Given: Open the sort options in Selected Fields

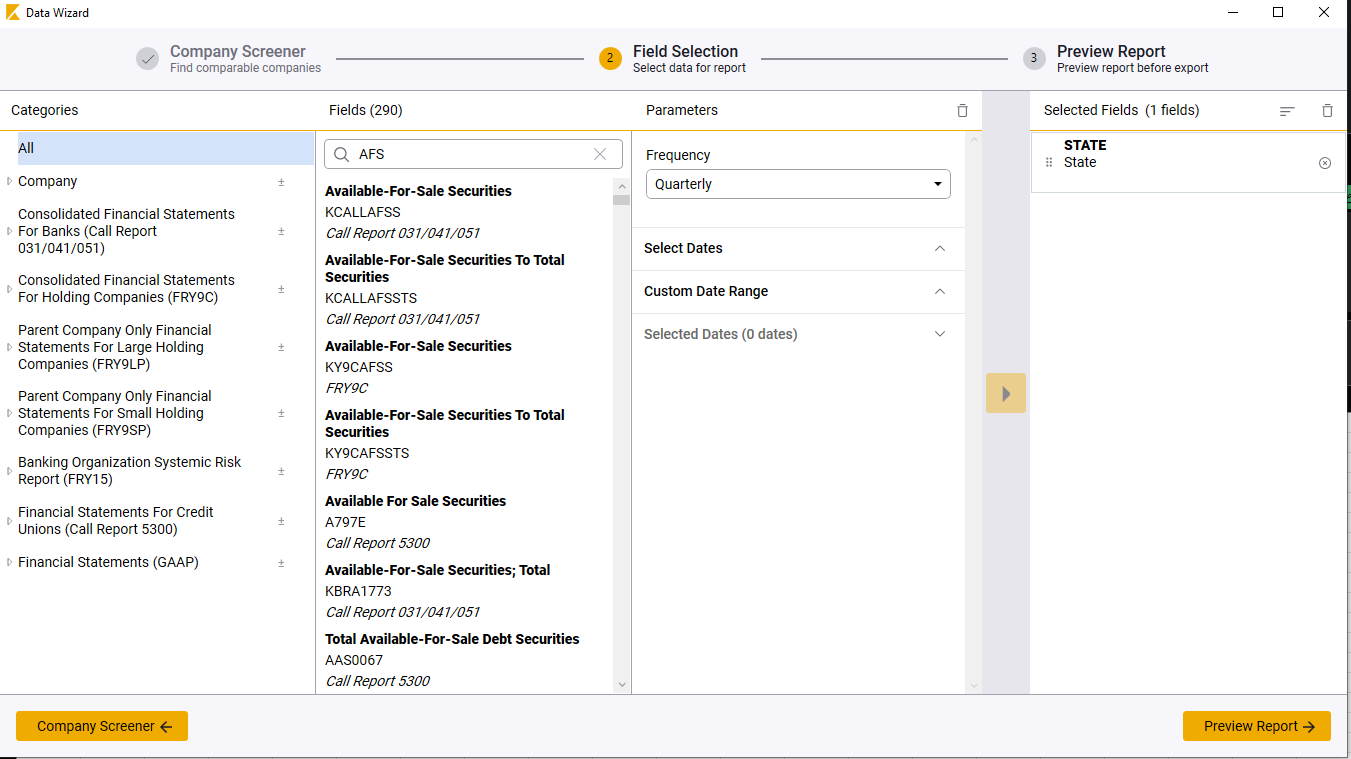Looking at the screenshot, I should (1287, 110).
